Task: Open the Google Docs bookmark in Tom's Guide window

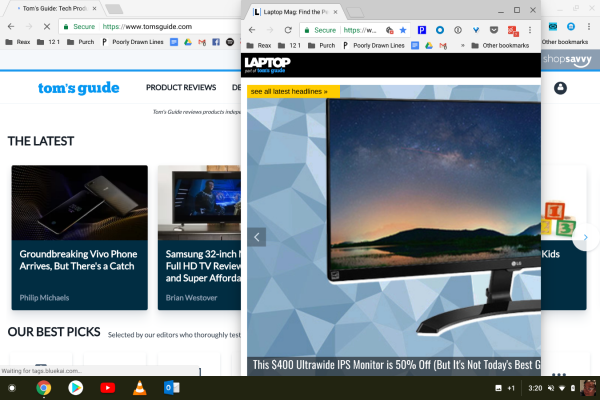Action: [174, 42]
